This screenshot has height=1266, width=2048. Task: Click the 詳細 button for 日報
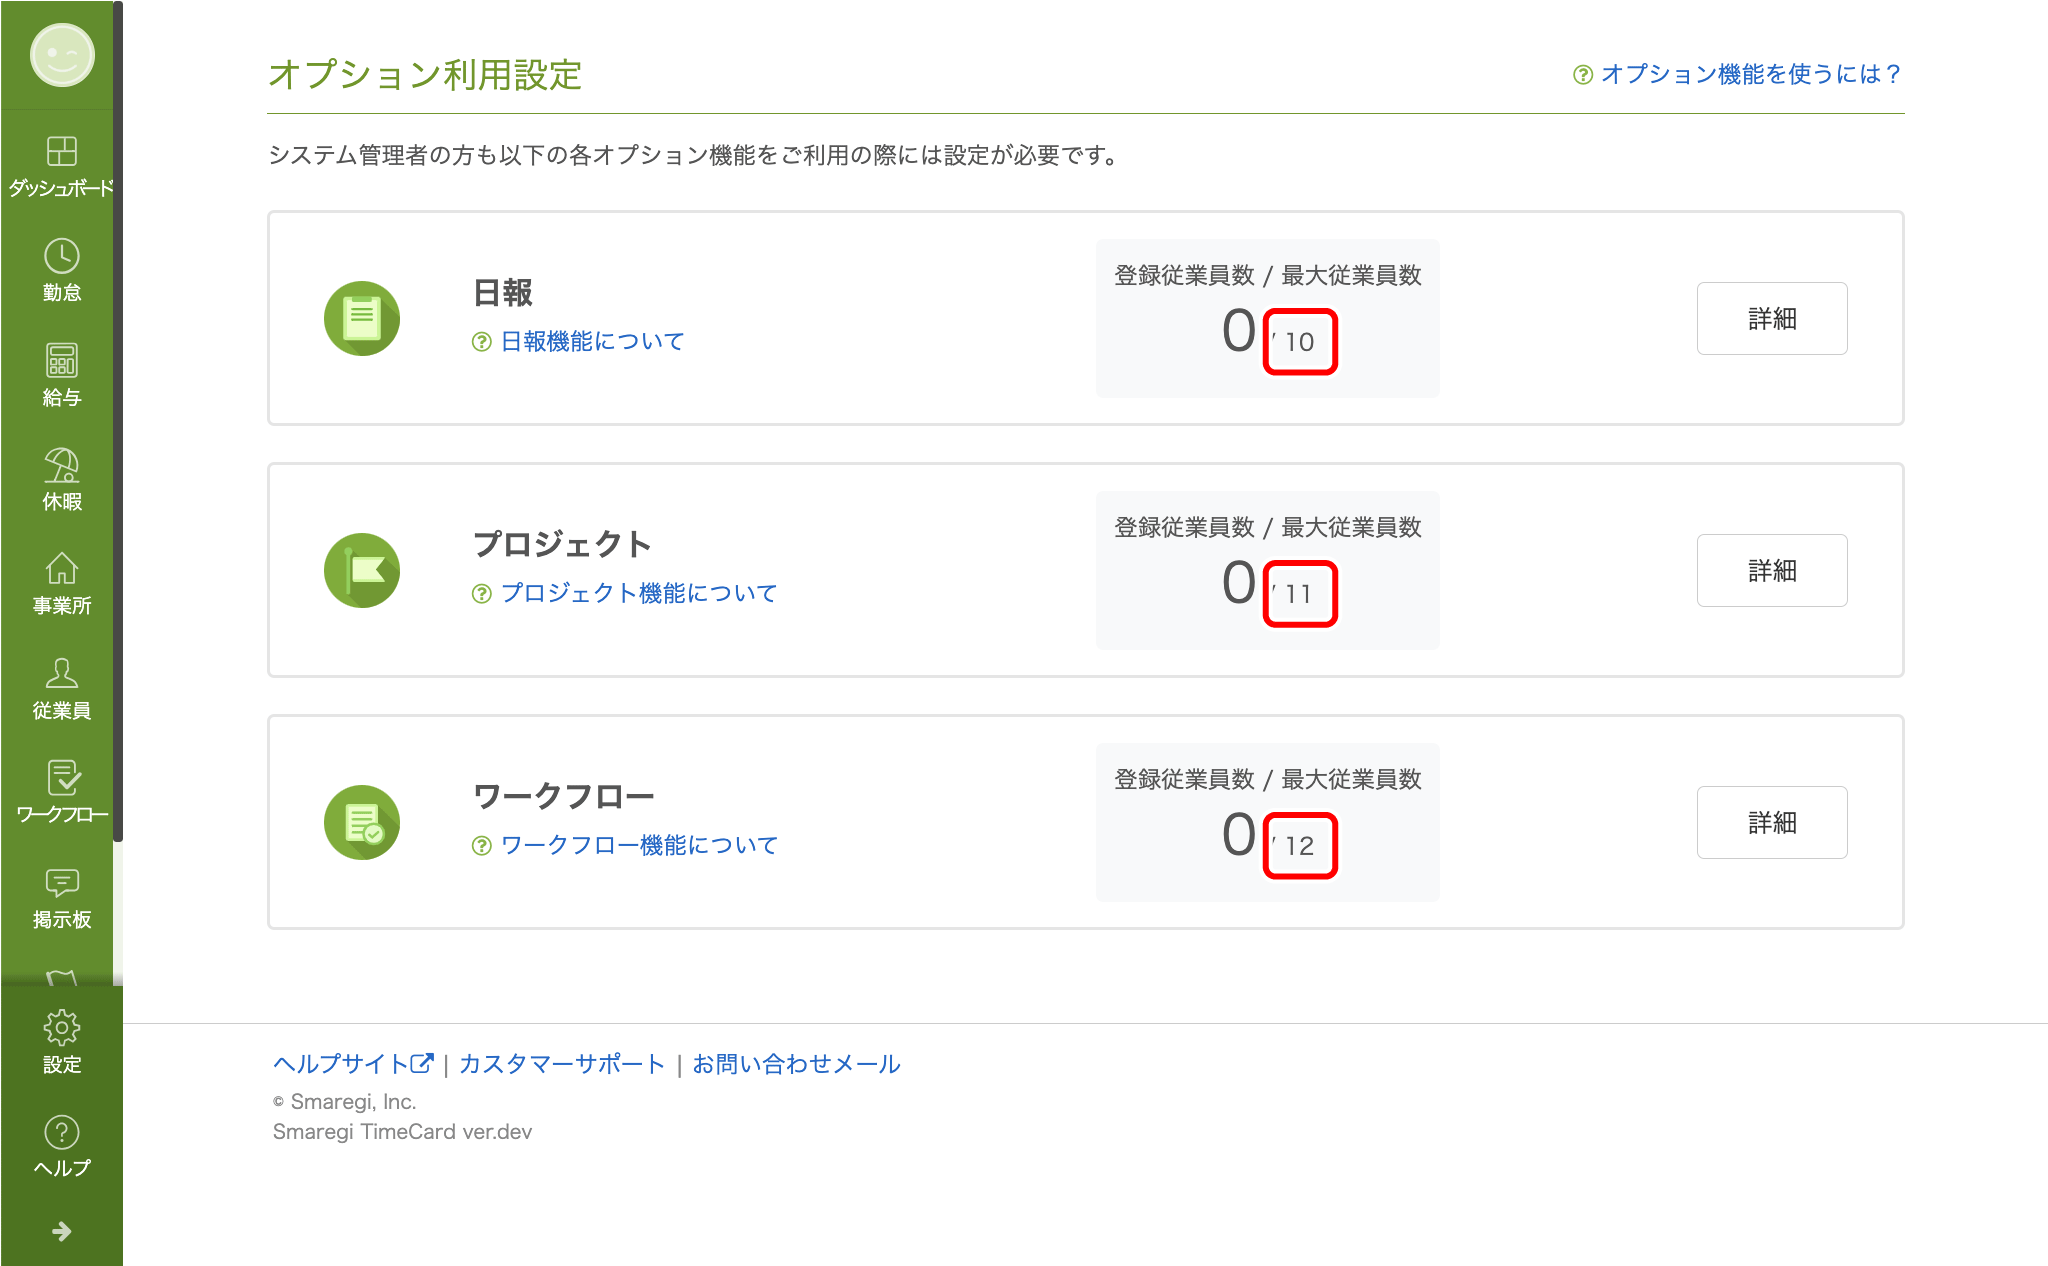pyautogui.click(x=1772, y=318)
